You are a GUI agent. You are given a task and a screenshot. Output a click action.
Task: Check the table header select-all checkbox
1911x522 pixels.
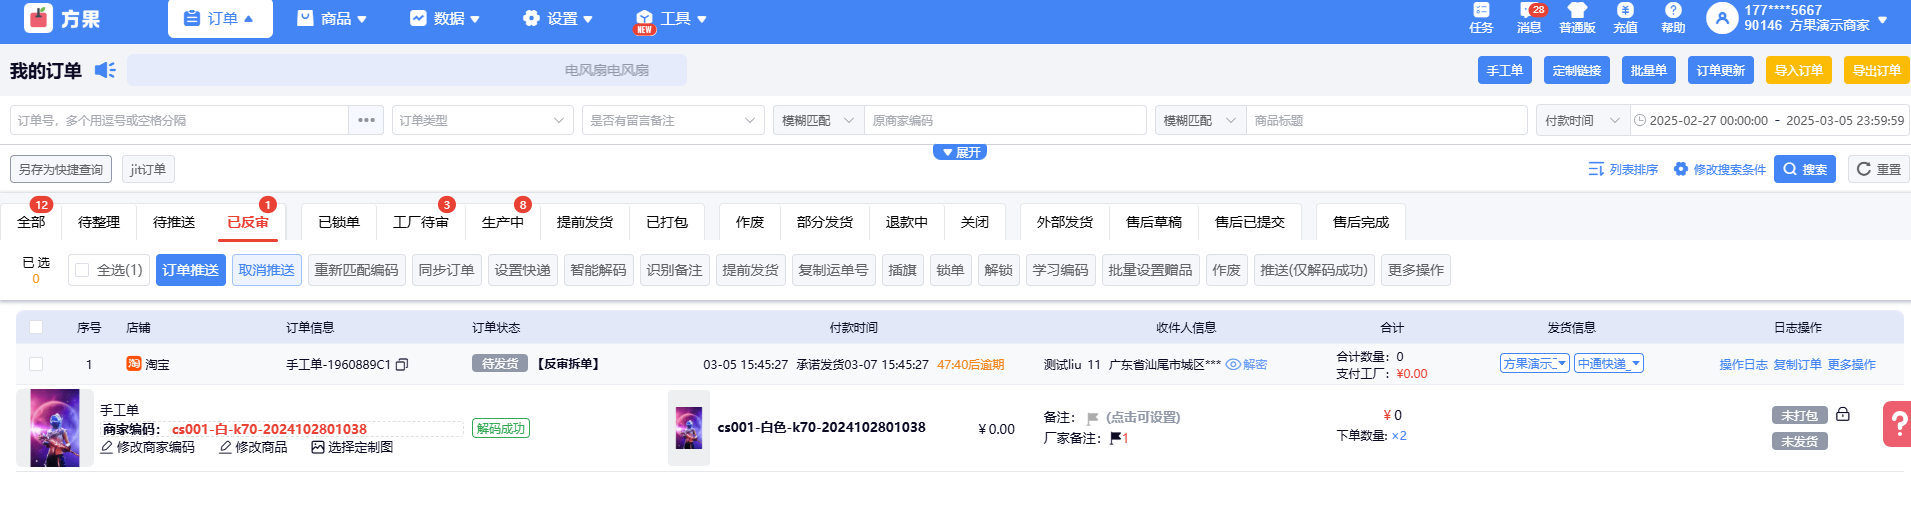(x=36, y=327)
